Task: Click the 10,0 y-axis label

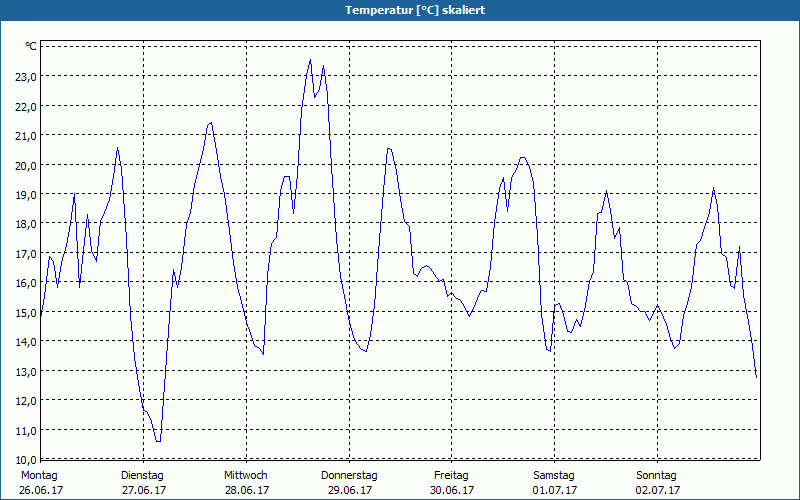Action: pos(25,459)
